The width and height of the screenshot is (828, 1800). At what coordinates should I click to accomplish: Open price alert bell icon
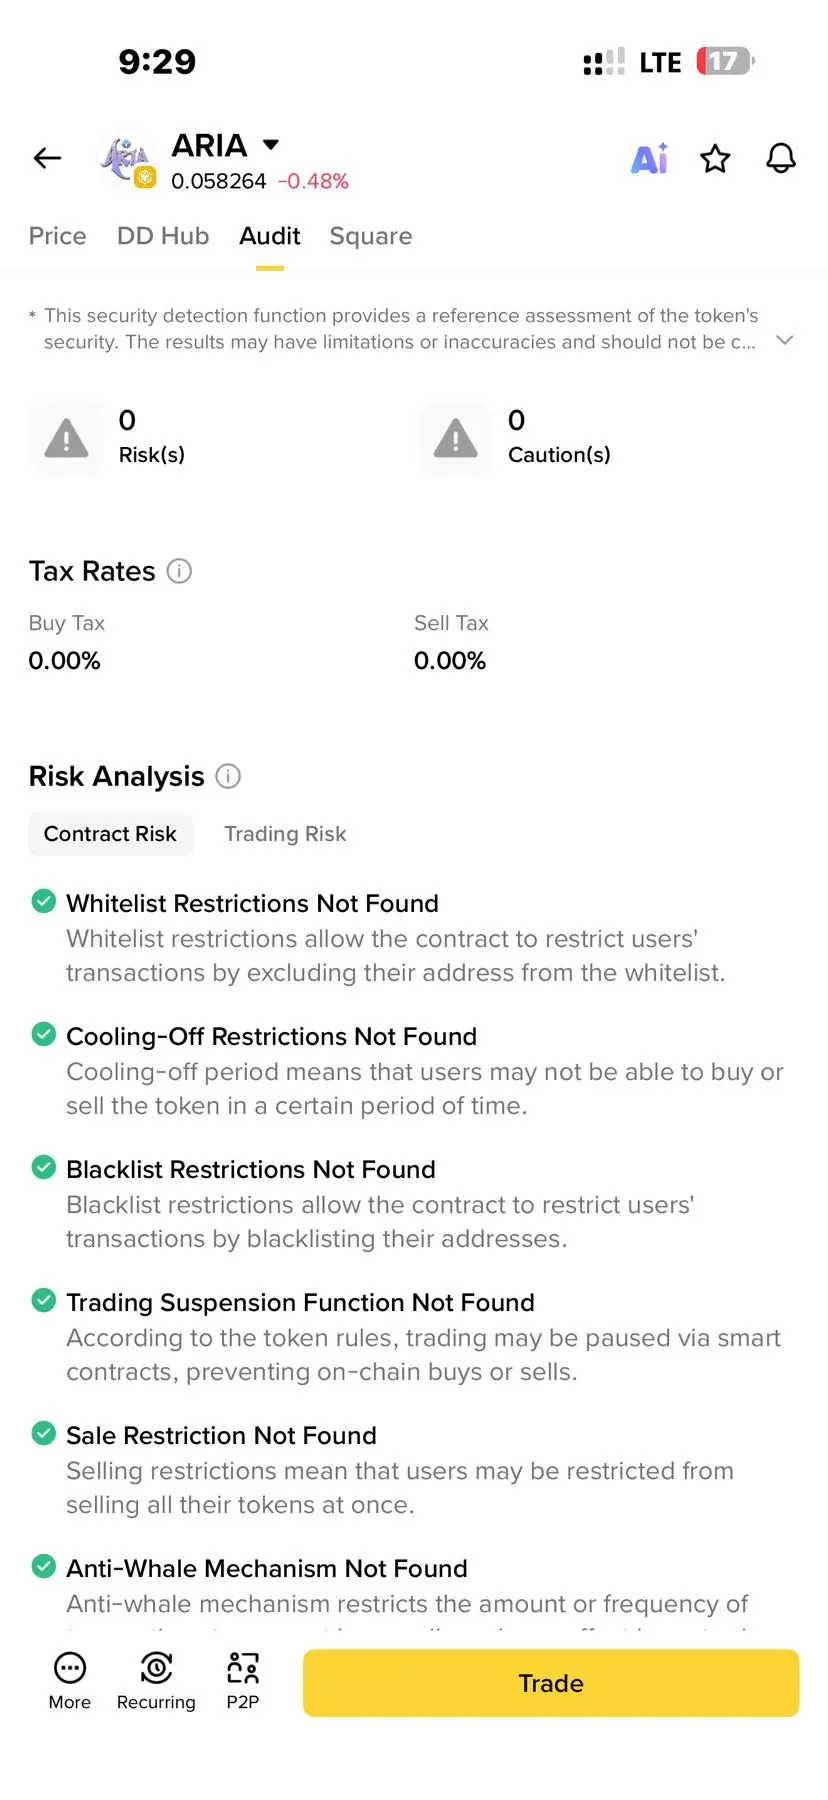coord(781,158)
